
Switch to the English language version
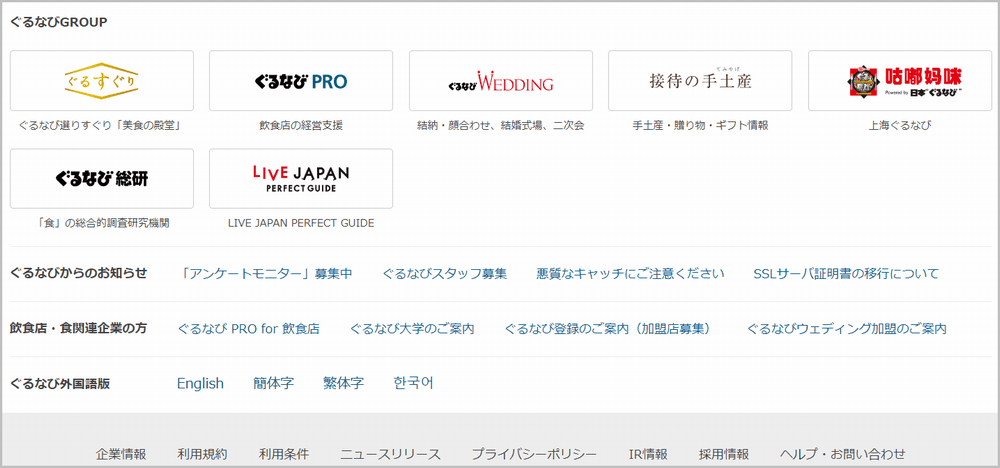[200, 383]
